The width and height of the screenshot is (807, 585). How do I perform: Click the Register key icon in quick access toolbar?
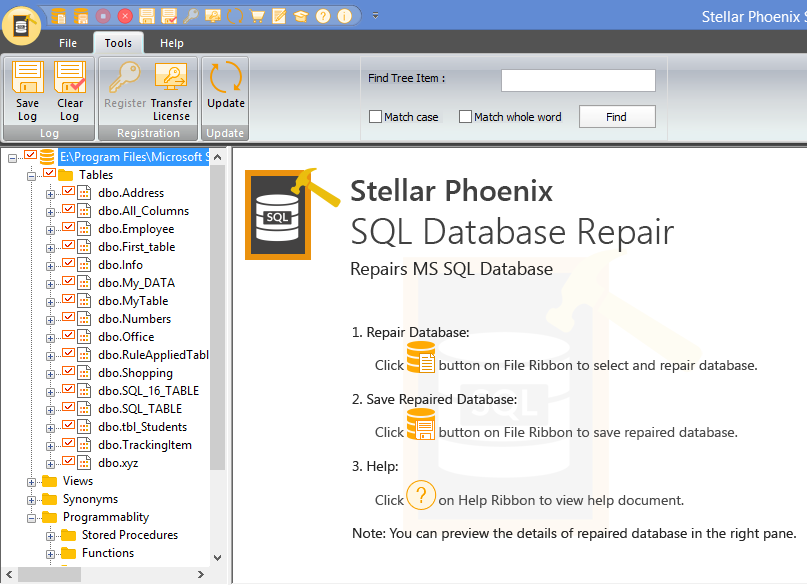click(x=191, y=16)
